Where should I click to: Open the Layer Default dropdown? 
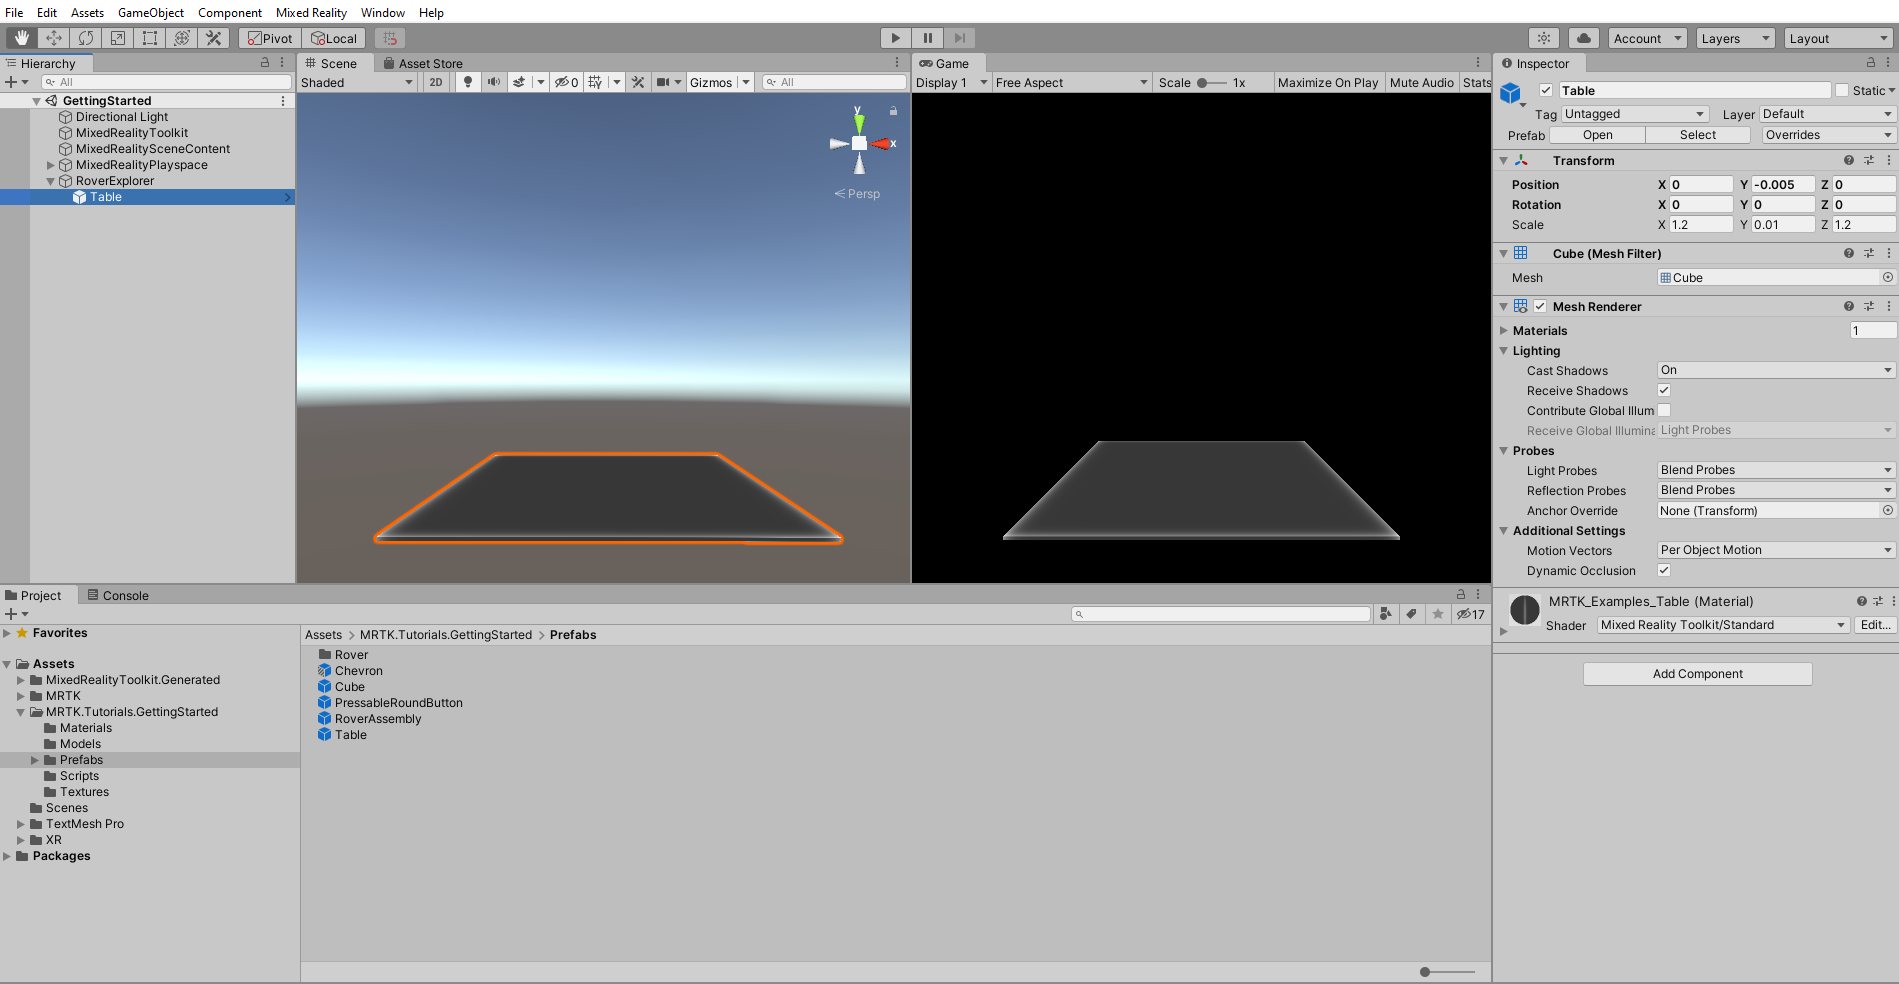tap(1827, 114)
